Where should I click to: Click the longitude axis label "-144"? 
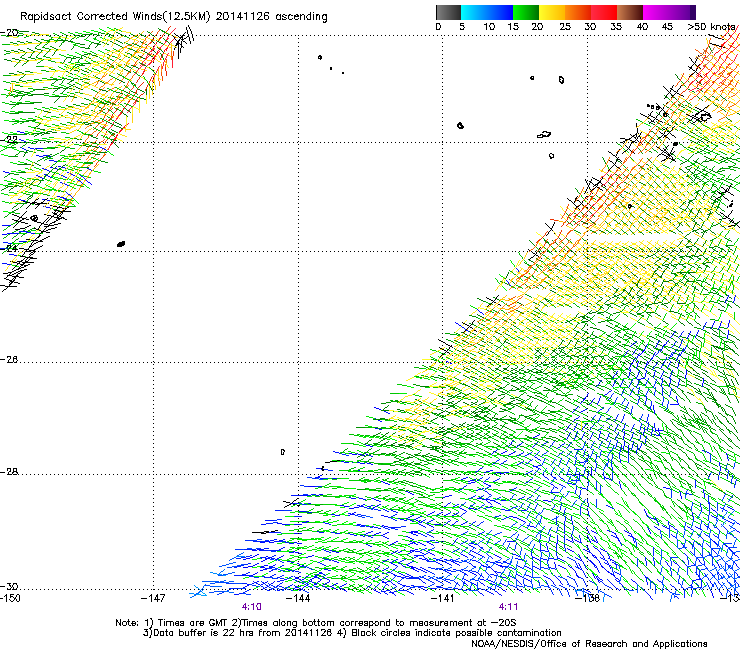click(x=298, y=598)
